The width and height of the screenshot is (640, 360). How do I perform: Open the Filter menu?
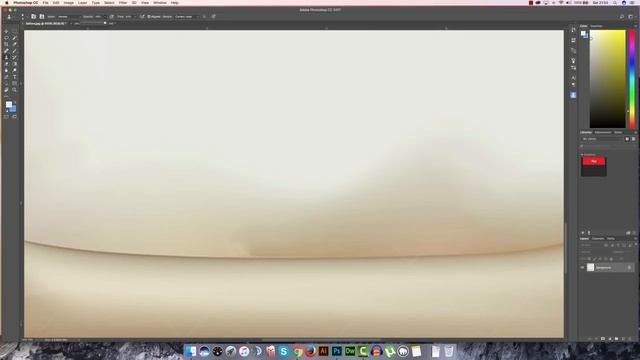point(123,3)
